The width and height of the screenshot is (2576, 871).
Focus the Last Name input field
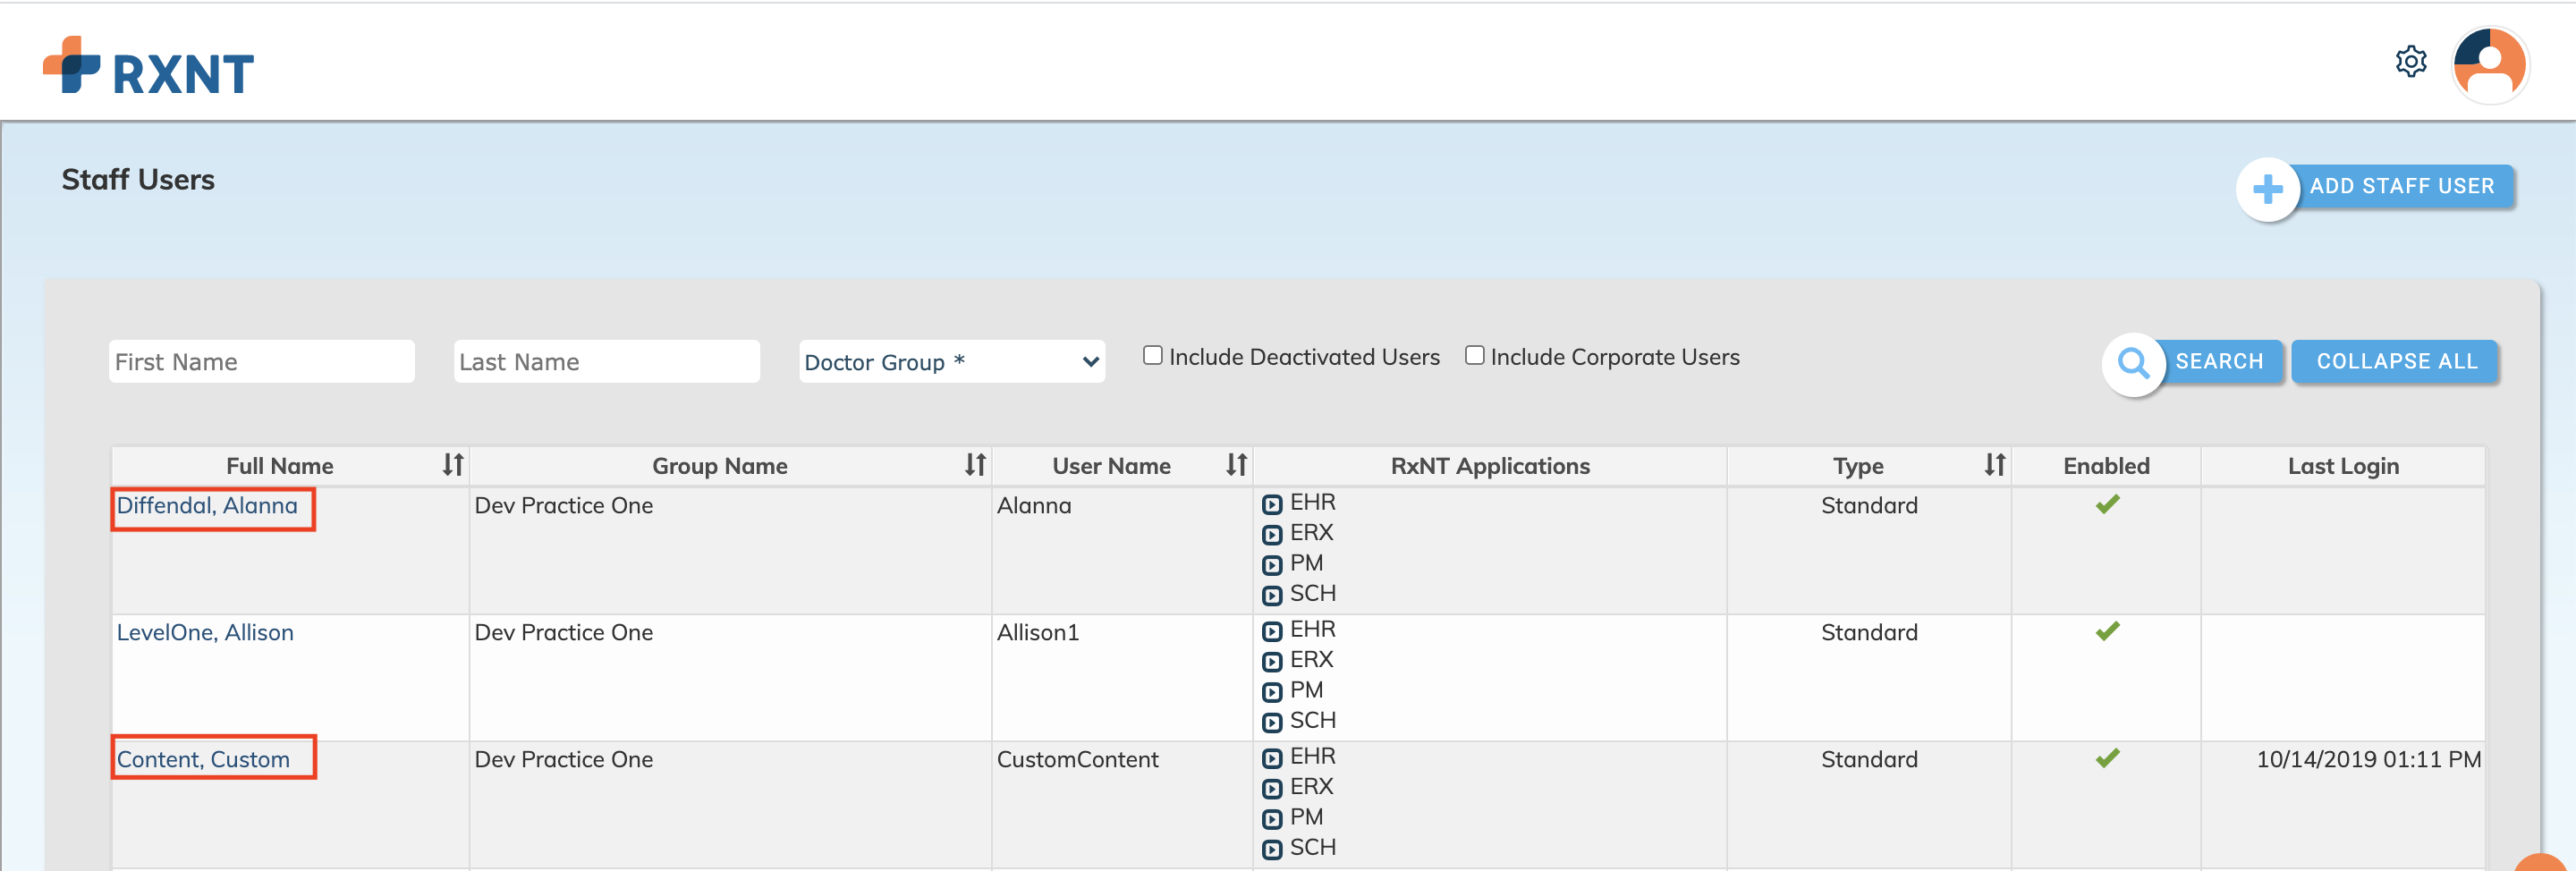(x=606, y=361)
